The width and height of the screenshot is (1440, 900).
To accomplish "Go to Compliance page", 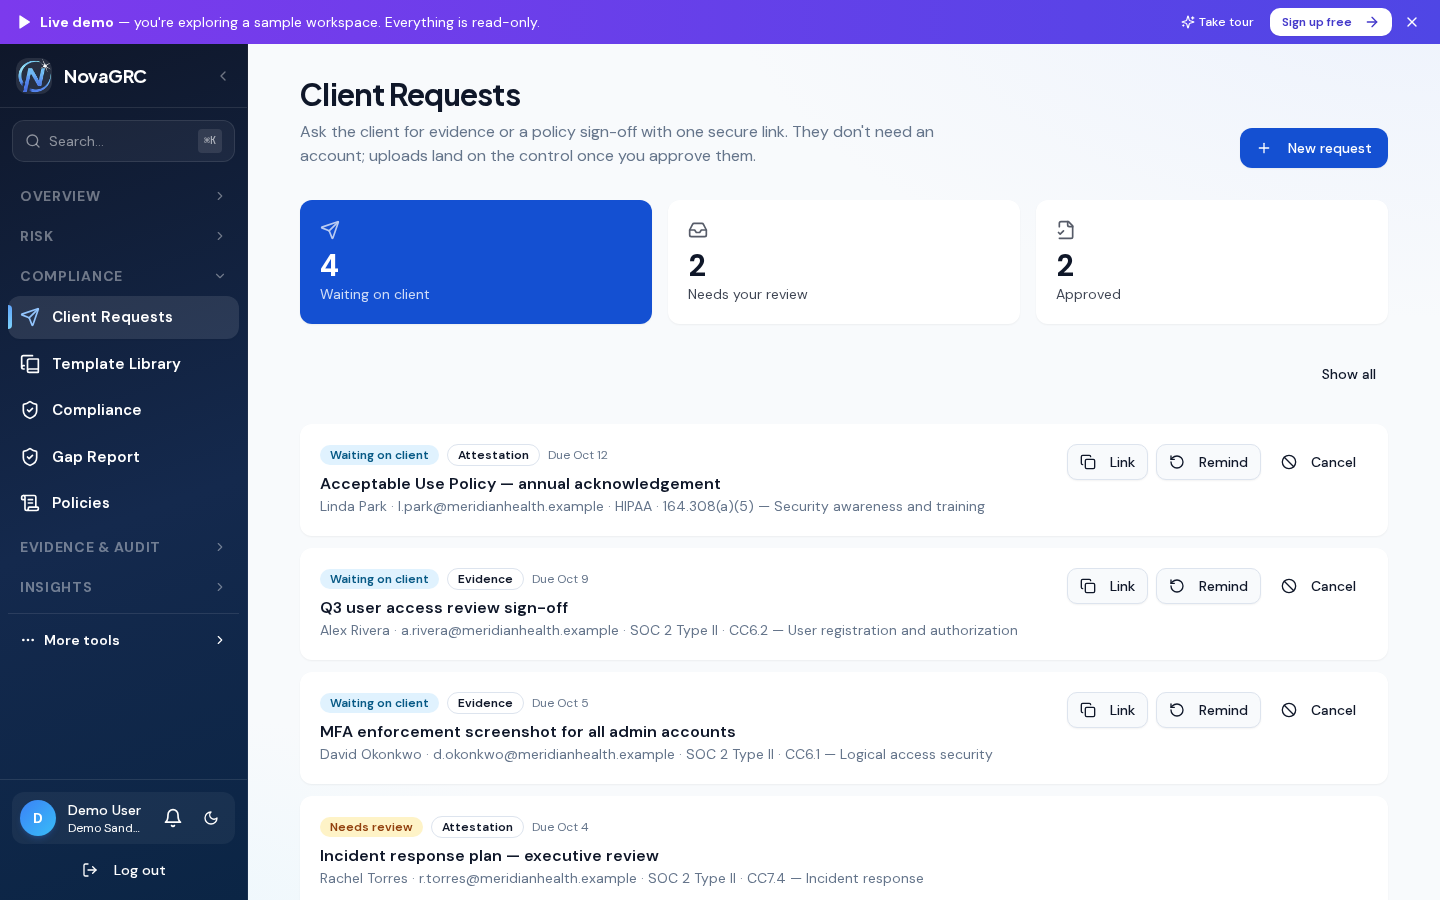I will [123, 410].
